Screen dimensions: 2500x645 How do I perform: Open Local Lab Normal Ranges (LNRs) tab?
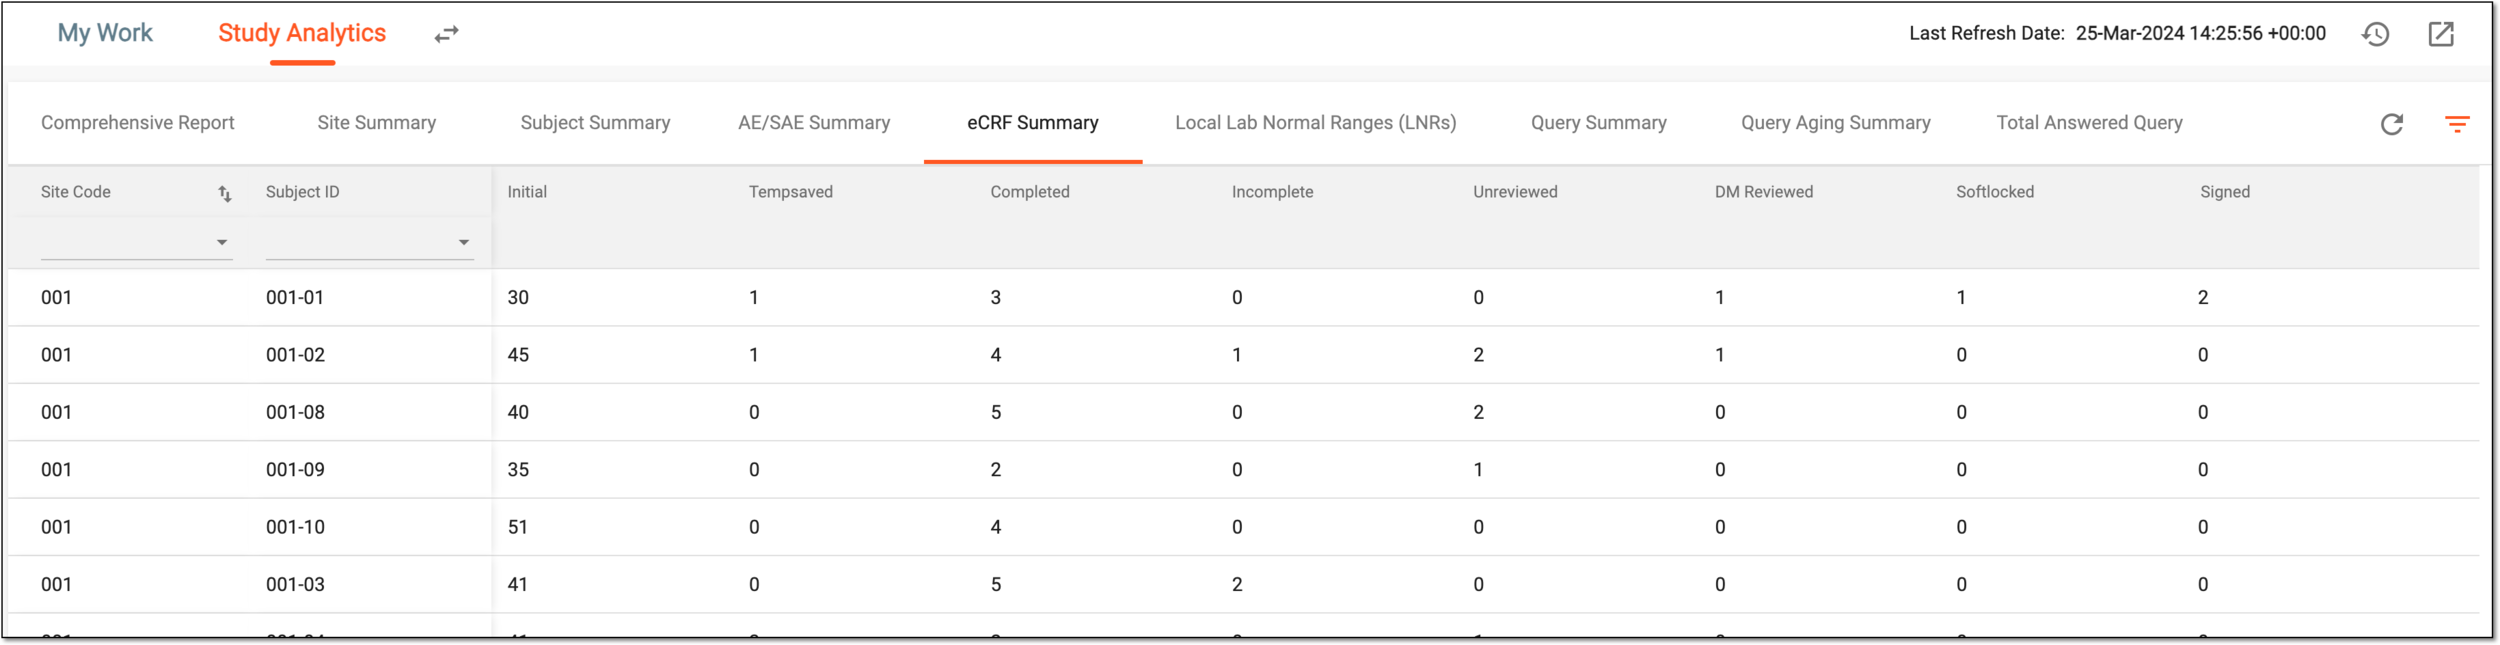tap(1316, 123)
